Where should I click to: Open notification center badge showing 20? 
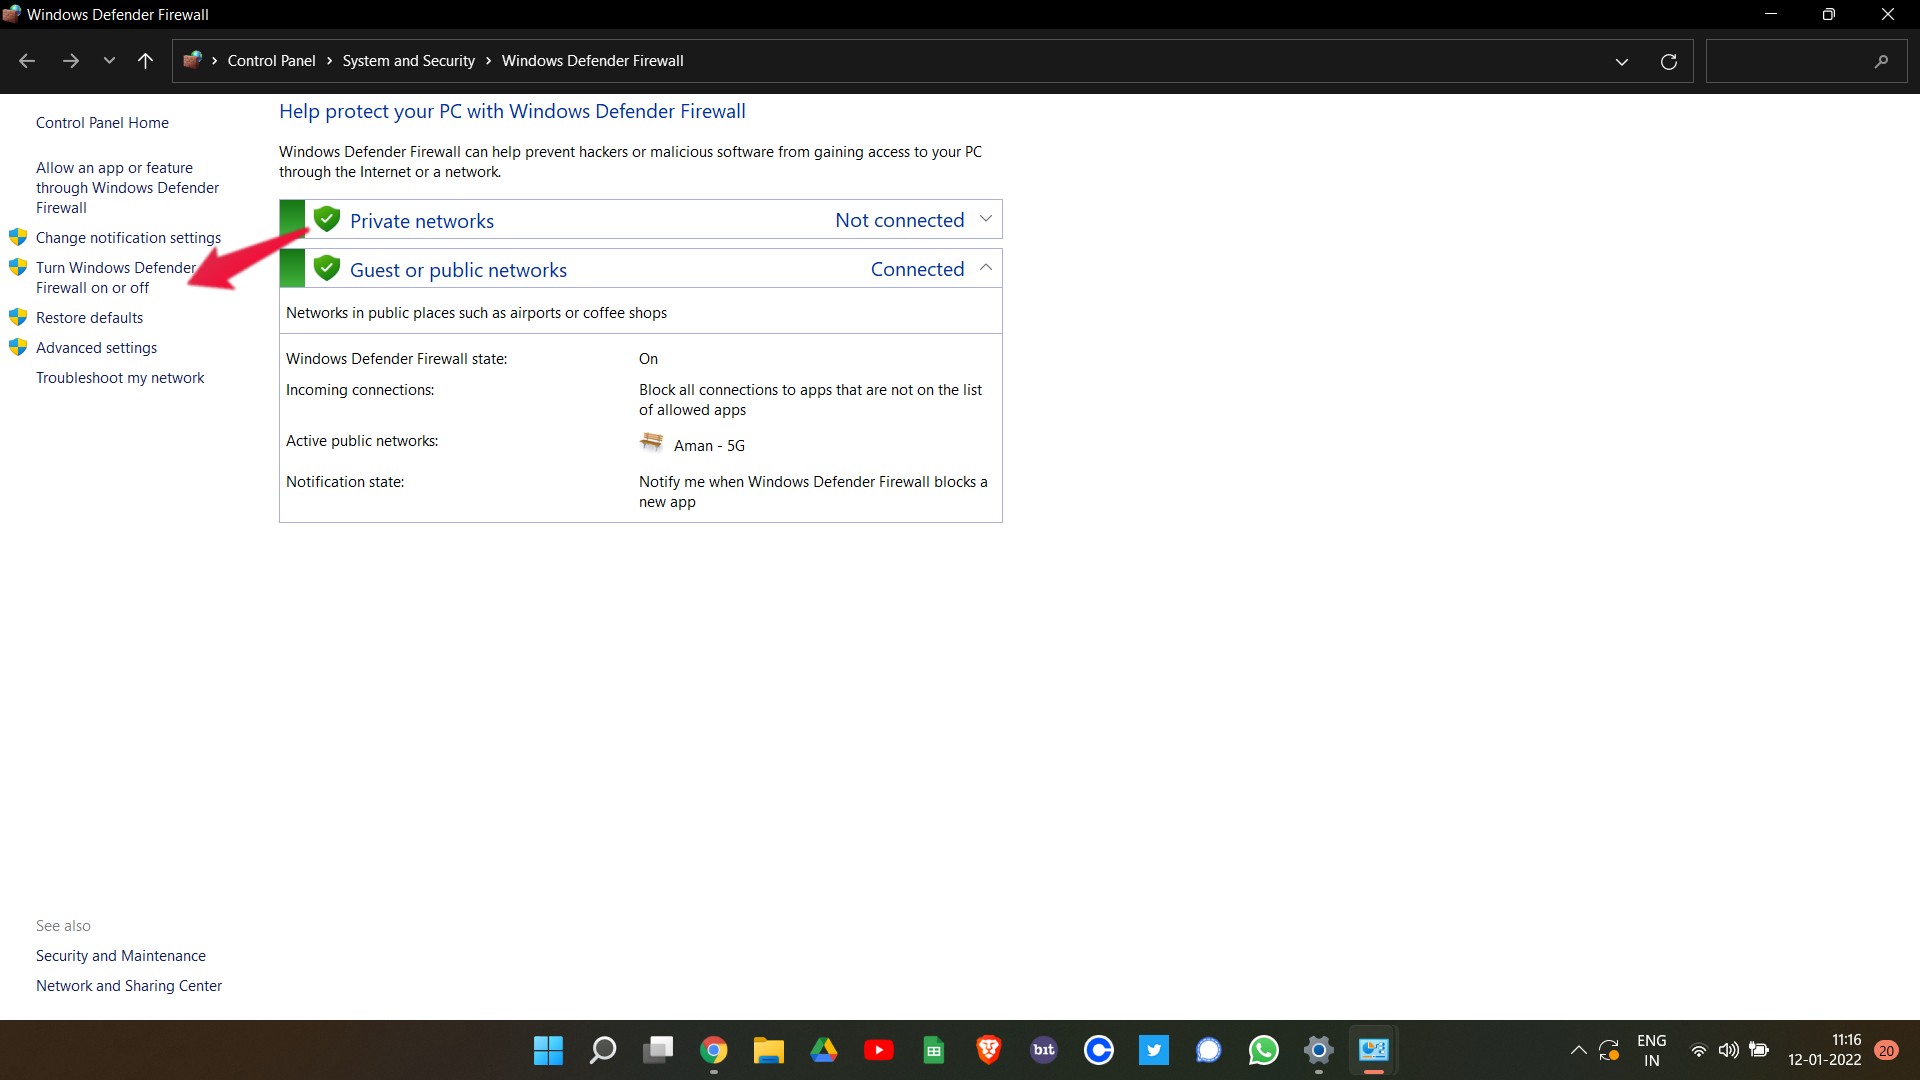[x=1886, y=1050]
